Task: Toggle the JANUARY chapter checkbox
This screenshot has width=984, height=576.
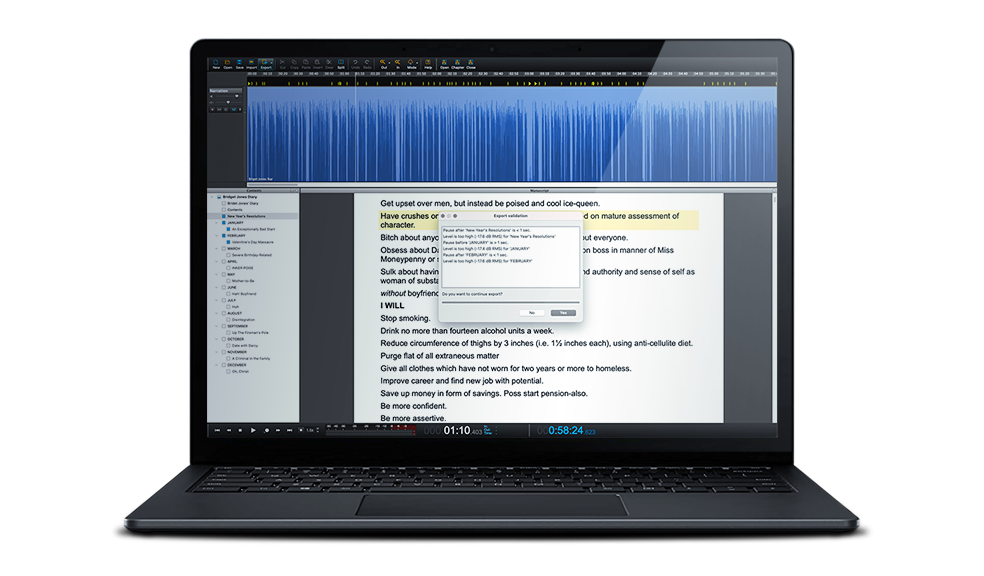Action: click(224, 223)
